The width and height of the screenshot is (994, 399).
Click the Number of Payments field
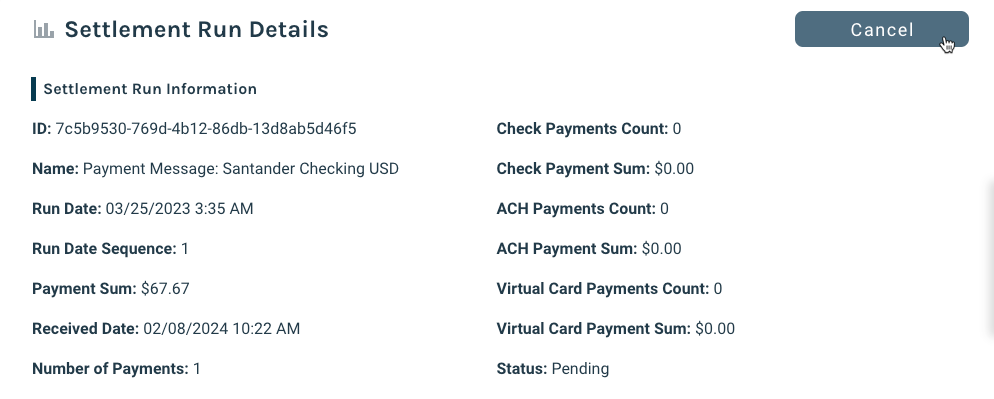click(116, 369)
